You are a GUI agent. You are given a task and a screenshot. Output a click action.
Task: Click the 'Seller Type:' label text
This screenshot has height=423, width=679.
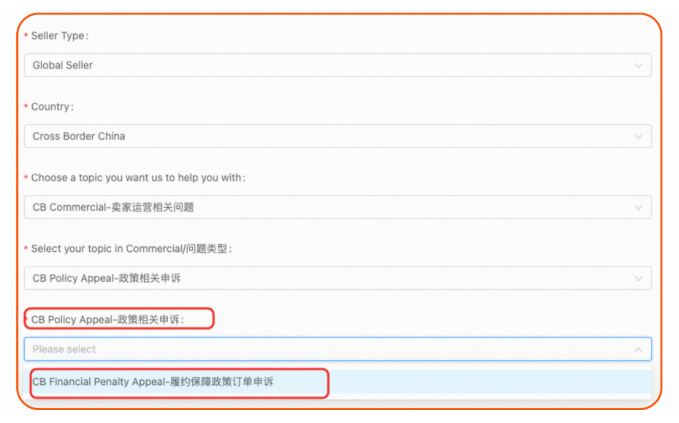point(60,36)
